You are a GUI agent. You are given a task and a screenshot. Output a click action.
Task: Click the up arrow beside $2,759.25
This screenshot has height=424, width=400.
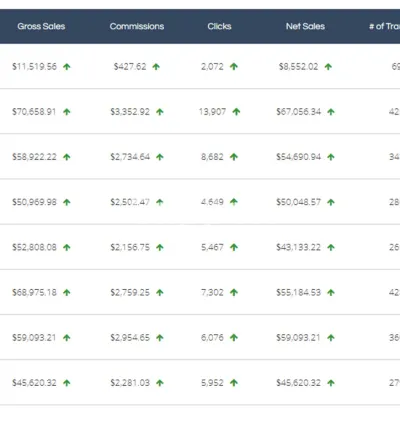pyautogui.click(x=160, y=293)
